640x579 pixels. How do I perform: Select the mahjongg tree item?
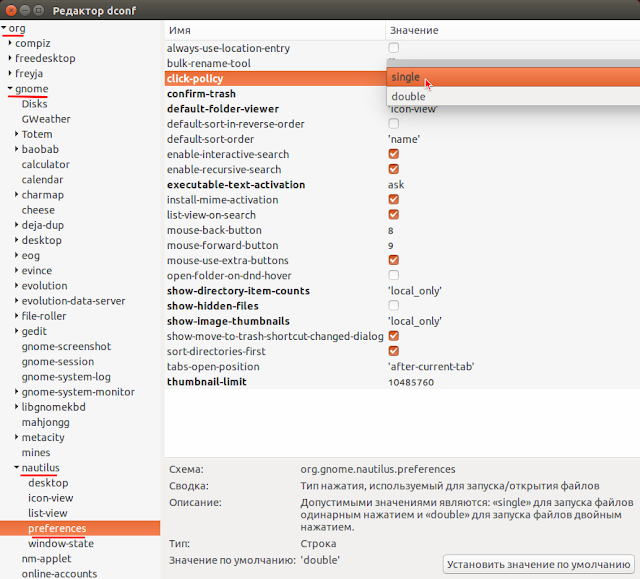46,422
